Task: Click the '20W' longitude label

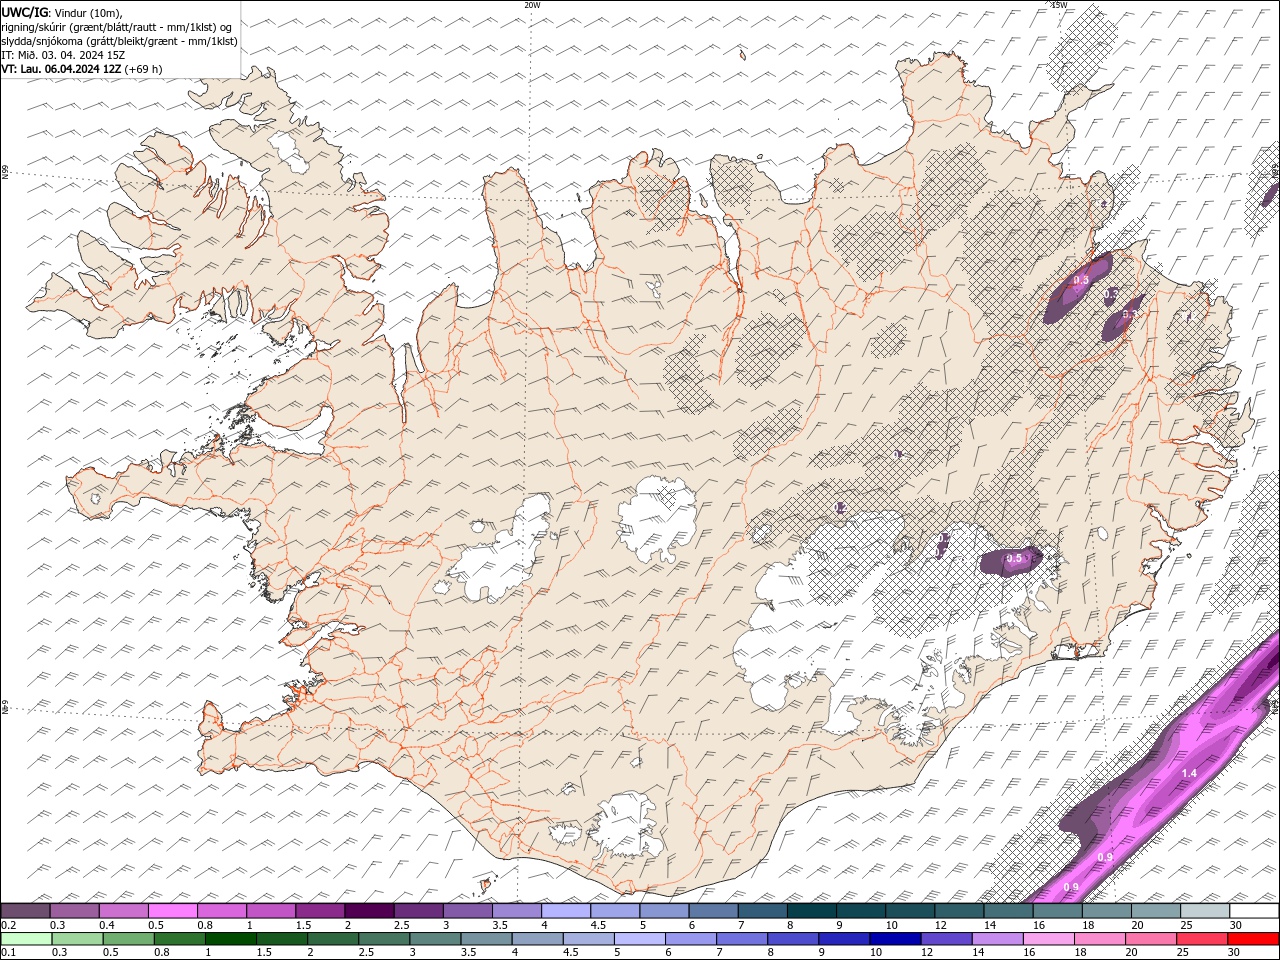Action: tap(532, 5)
